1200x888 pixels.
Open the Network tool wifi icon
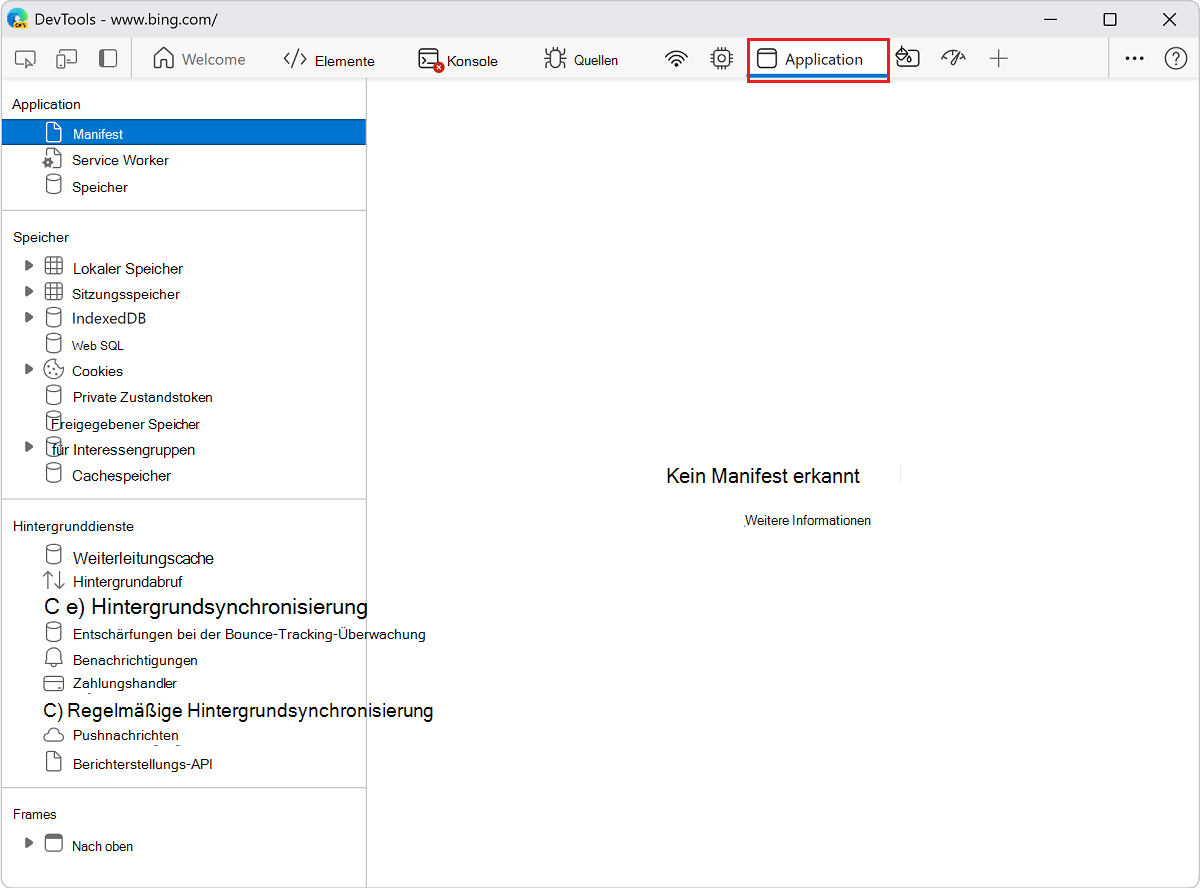[677, 59]
